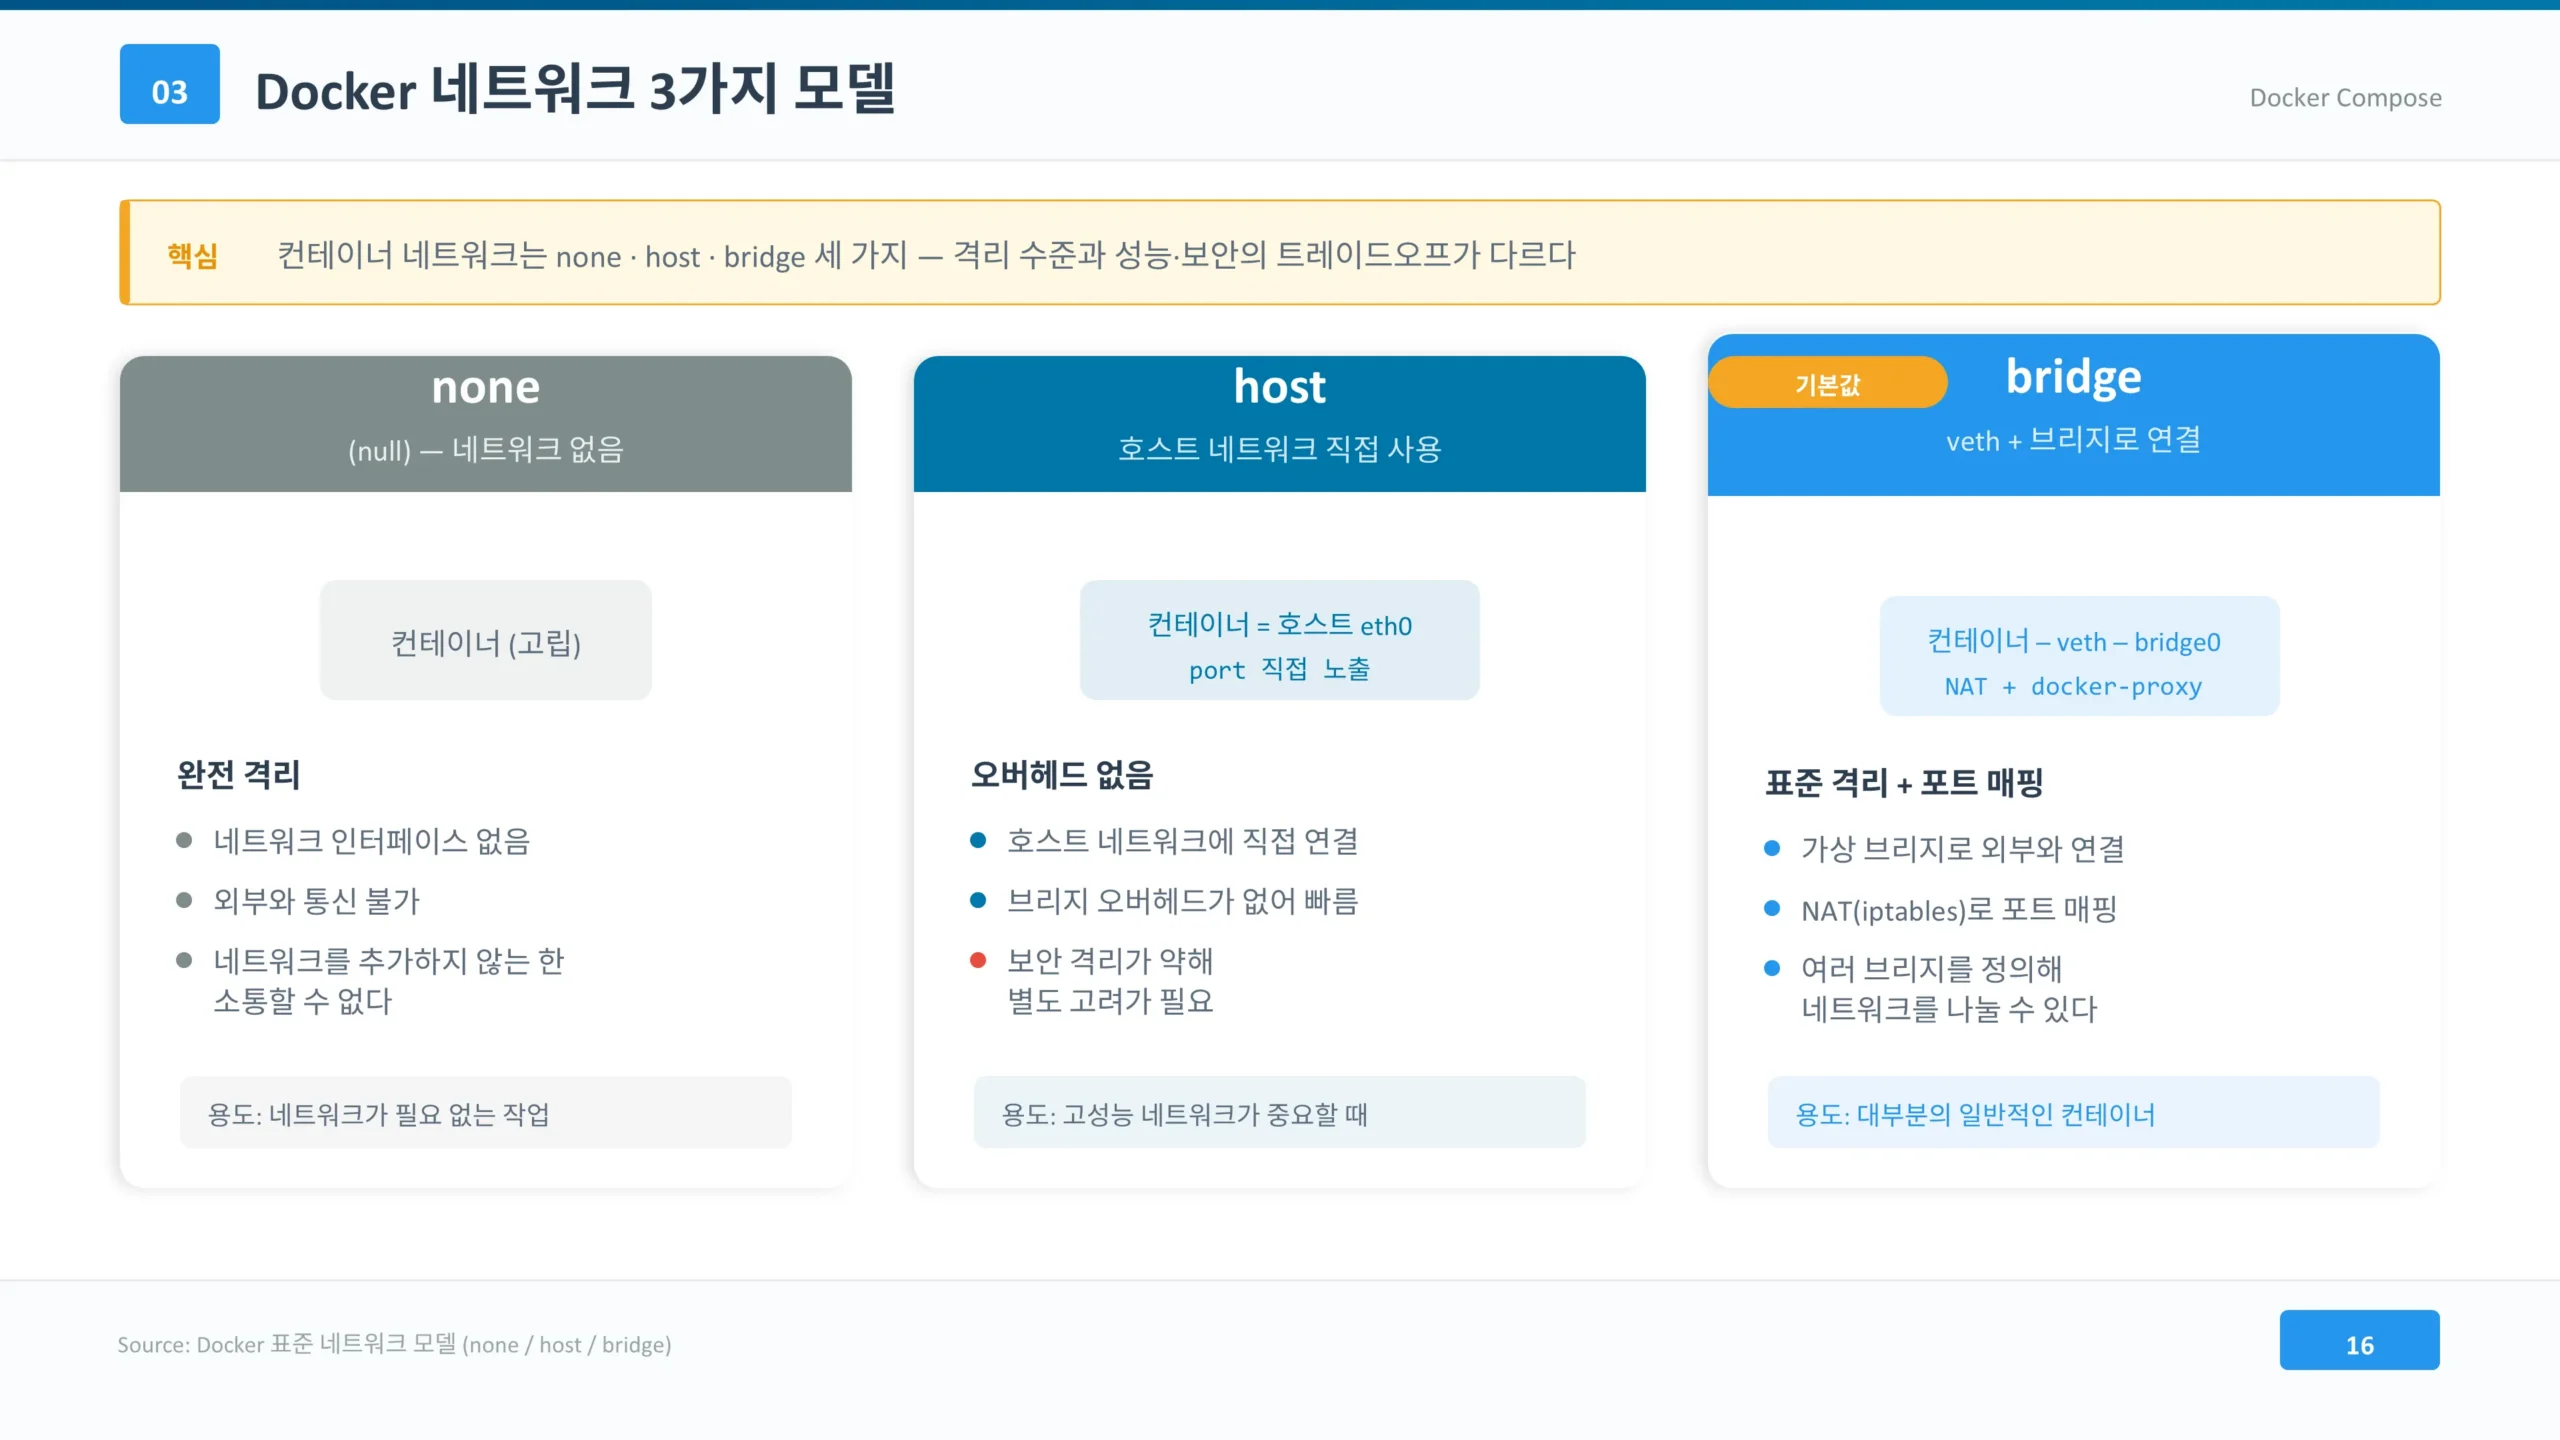Viewport: 2560px width, 1440px height.
Task: Click the 'Source: Docker 표준 네트워크 모델' footer
Action: coord(394,1344)
